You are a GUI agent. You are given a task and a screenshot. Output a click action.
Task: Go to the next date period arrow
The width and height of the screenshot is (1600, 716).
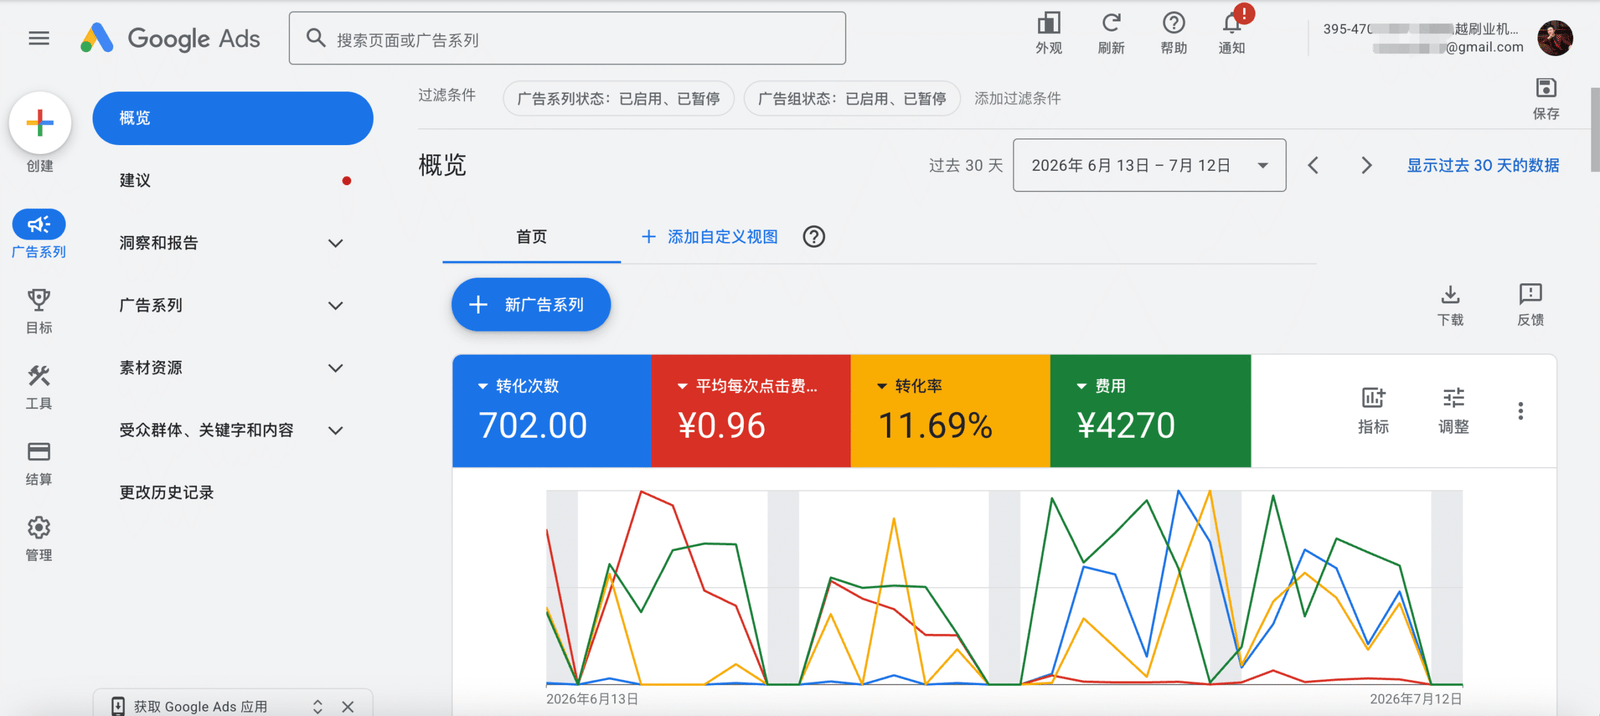tap(1366, 165)
